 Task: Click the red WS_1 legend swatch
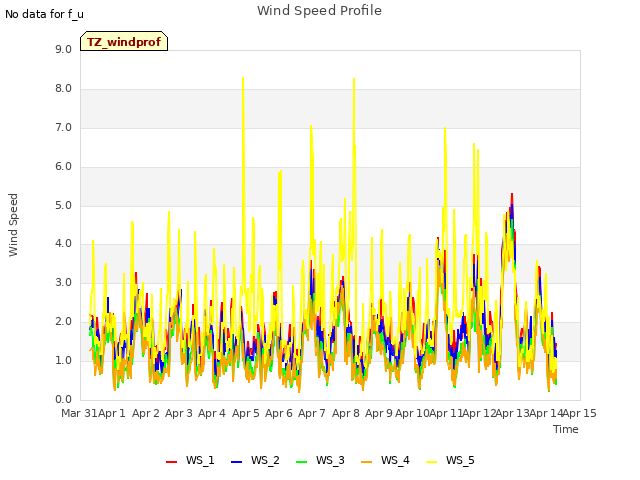coord(171,461)
